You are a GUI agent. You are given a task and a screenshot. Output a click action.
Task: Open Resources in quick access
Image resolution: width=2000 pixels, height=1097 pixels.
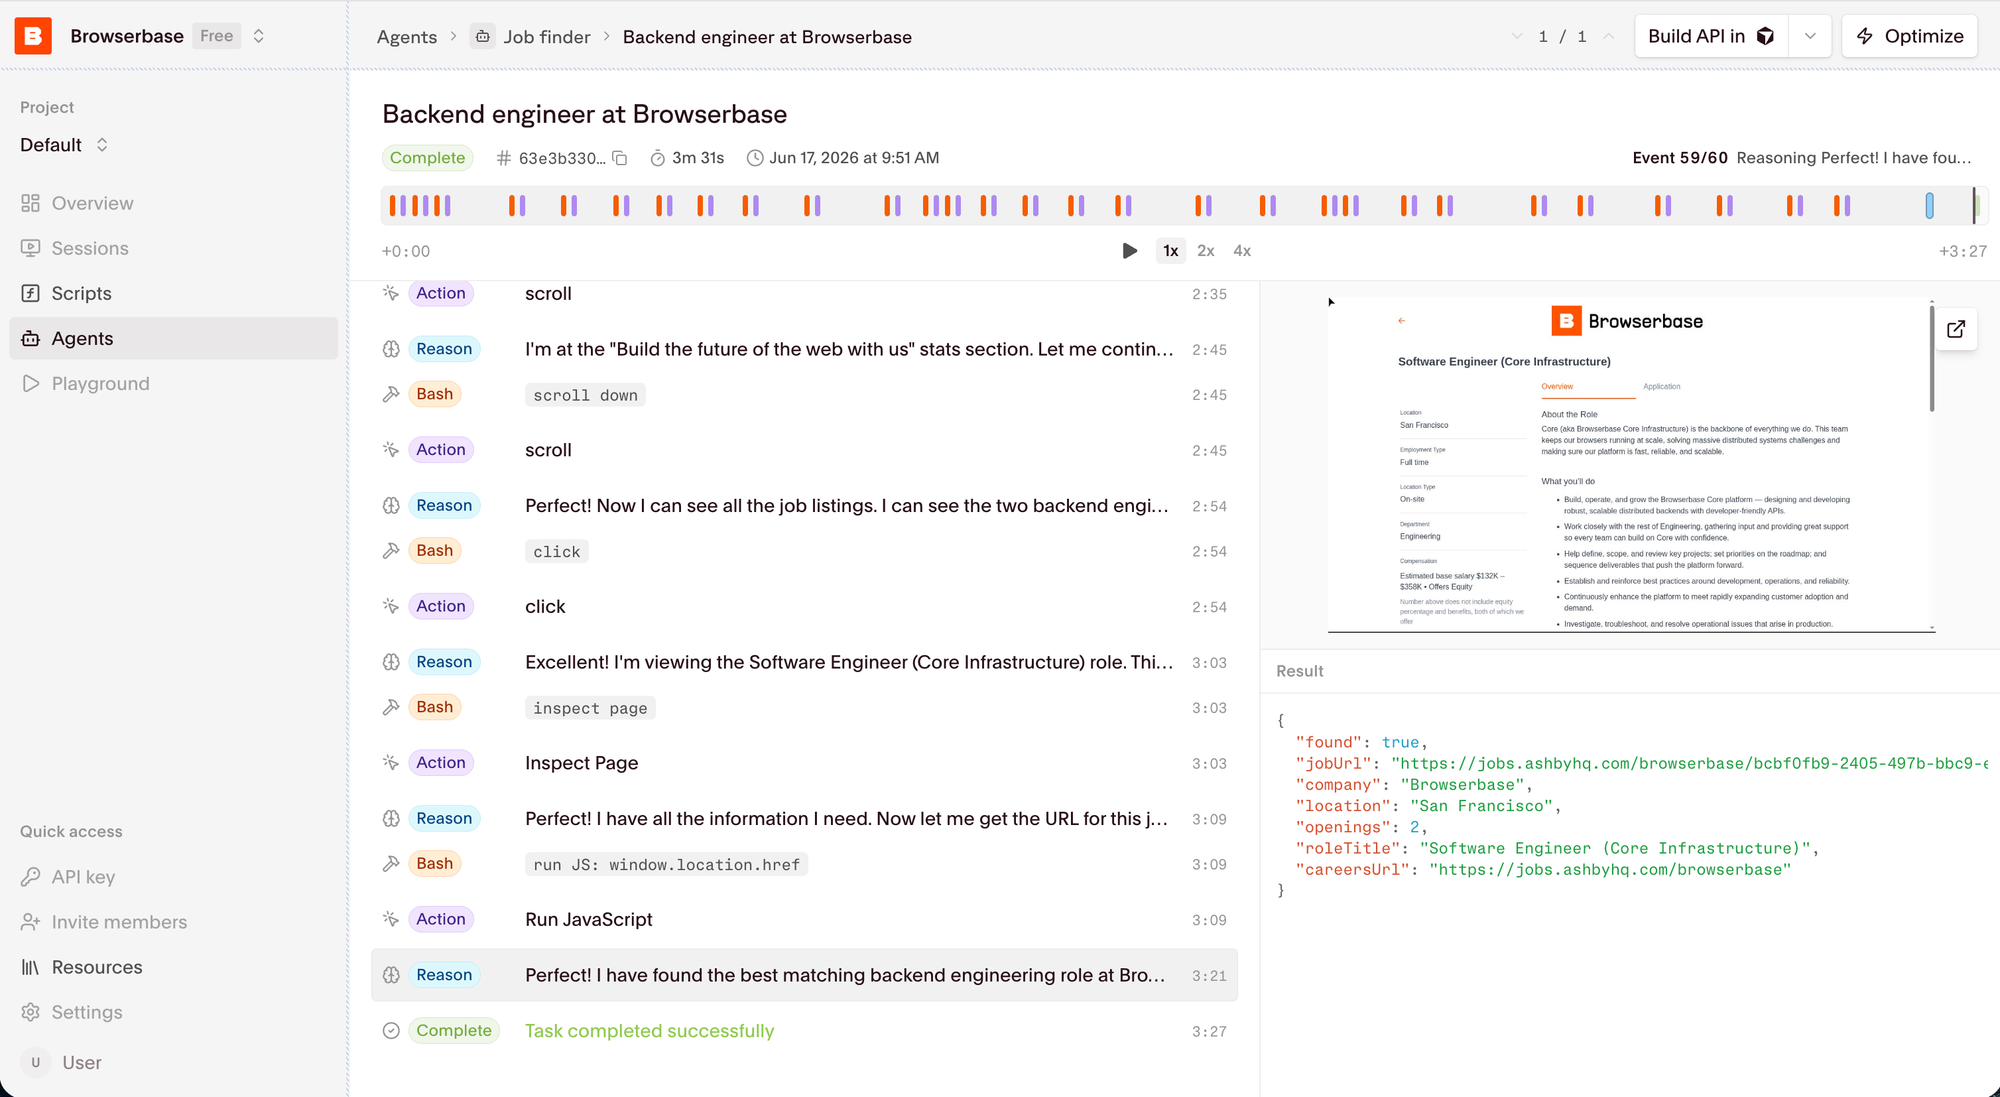pyautogui.click(x=174, y=967)
